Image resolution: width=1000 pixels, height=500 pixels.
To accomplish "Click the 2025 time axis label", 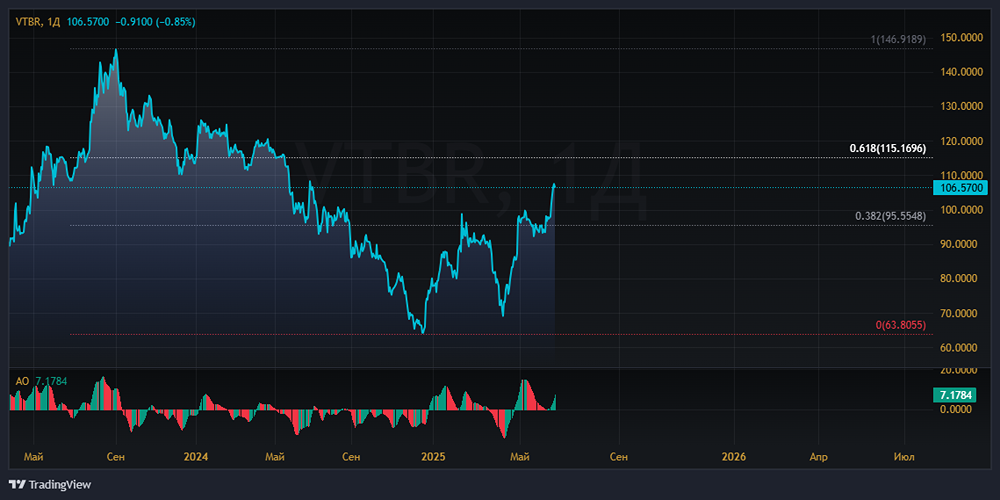I will point(433,457).
